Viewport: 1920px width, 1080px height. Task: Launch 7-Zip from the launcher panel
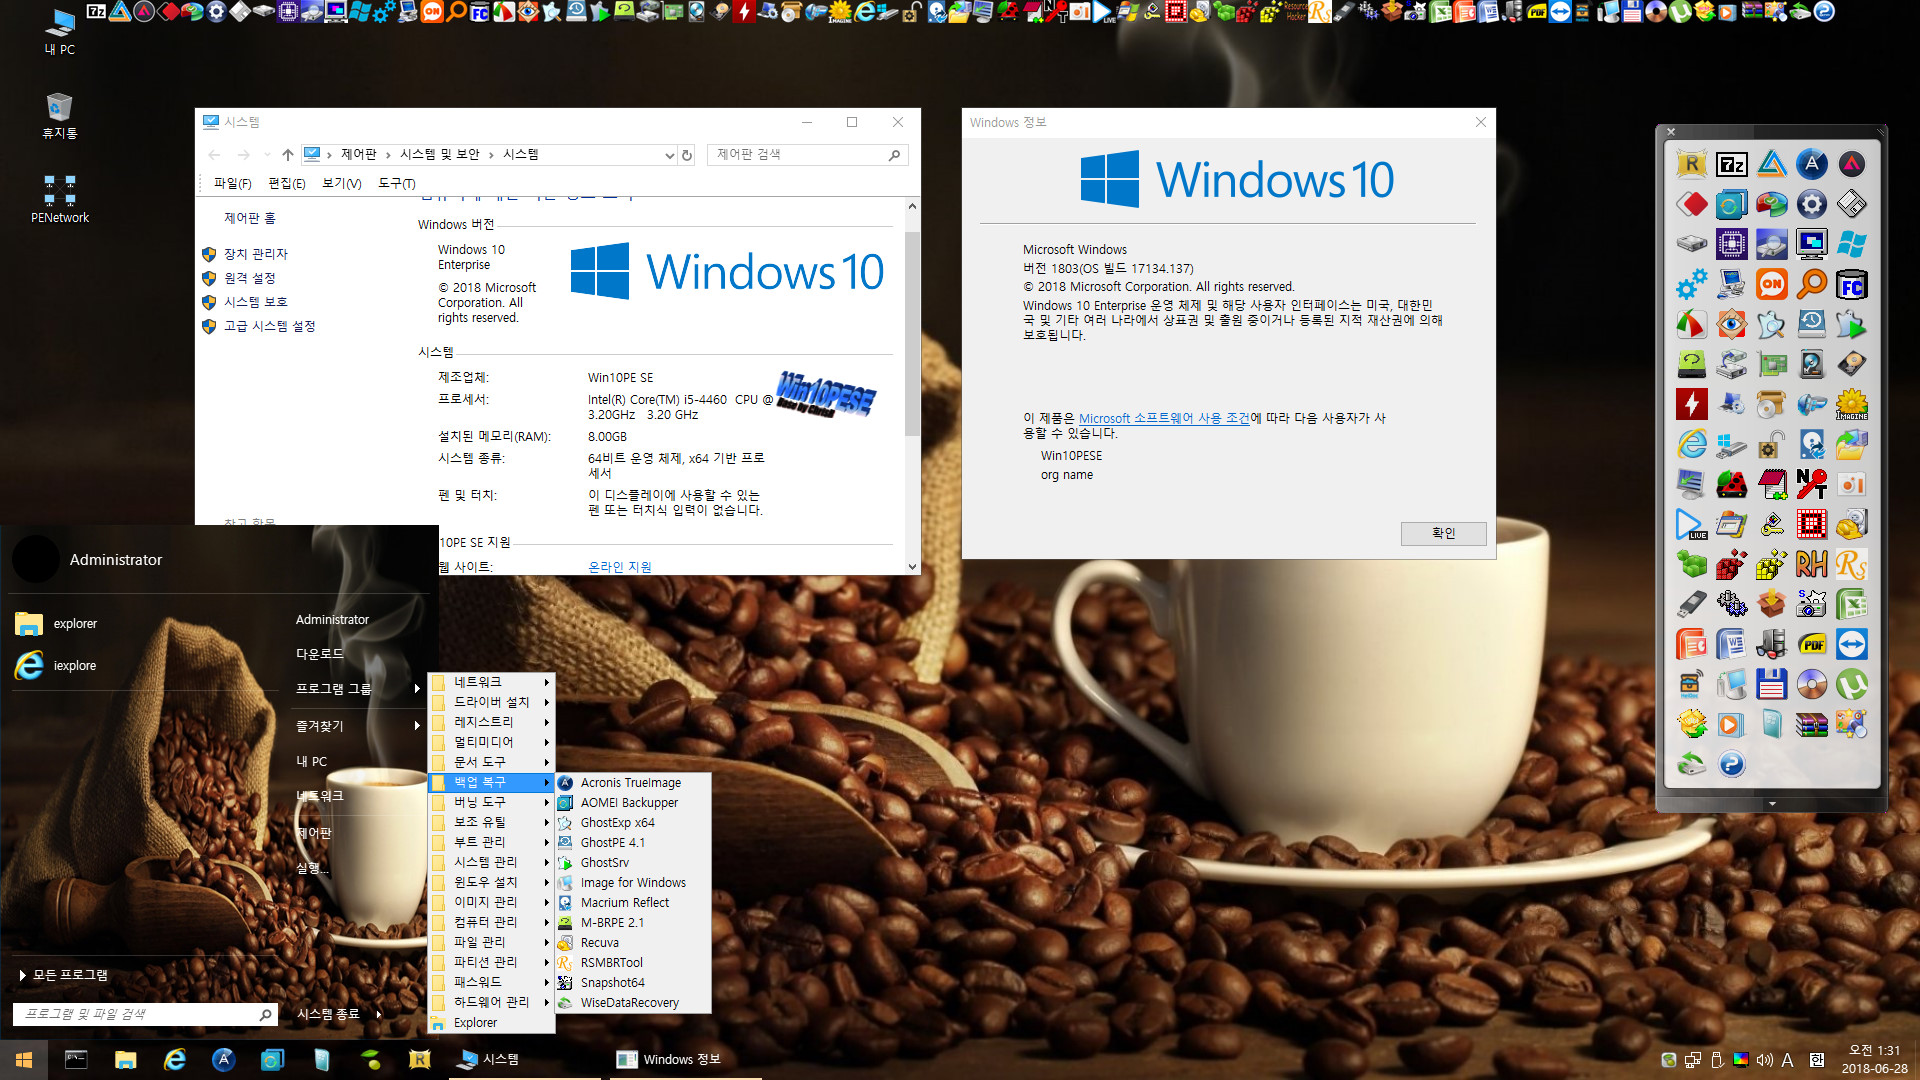(1731, 164)
